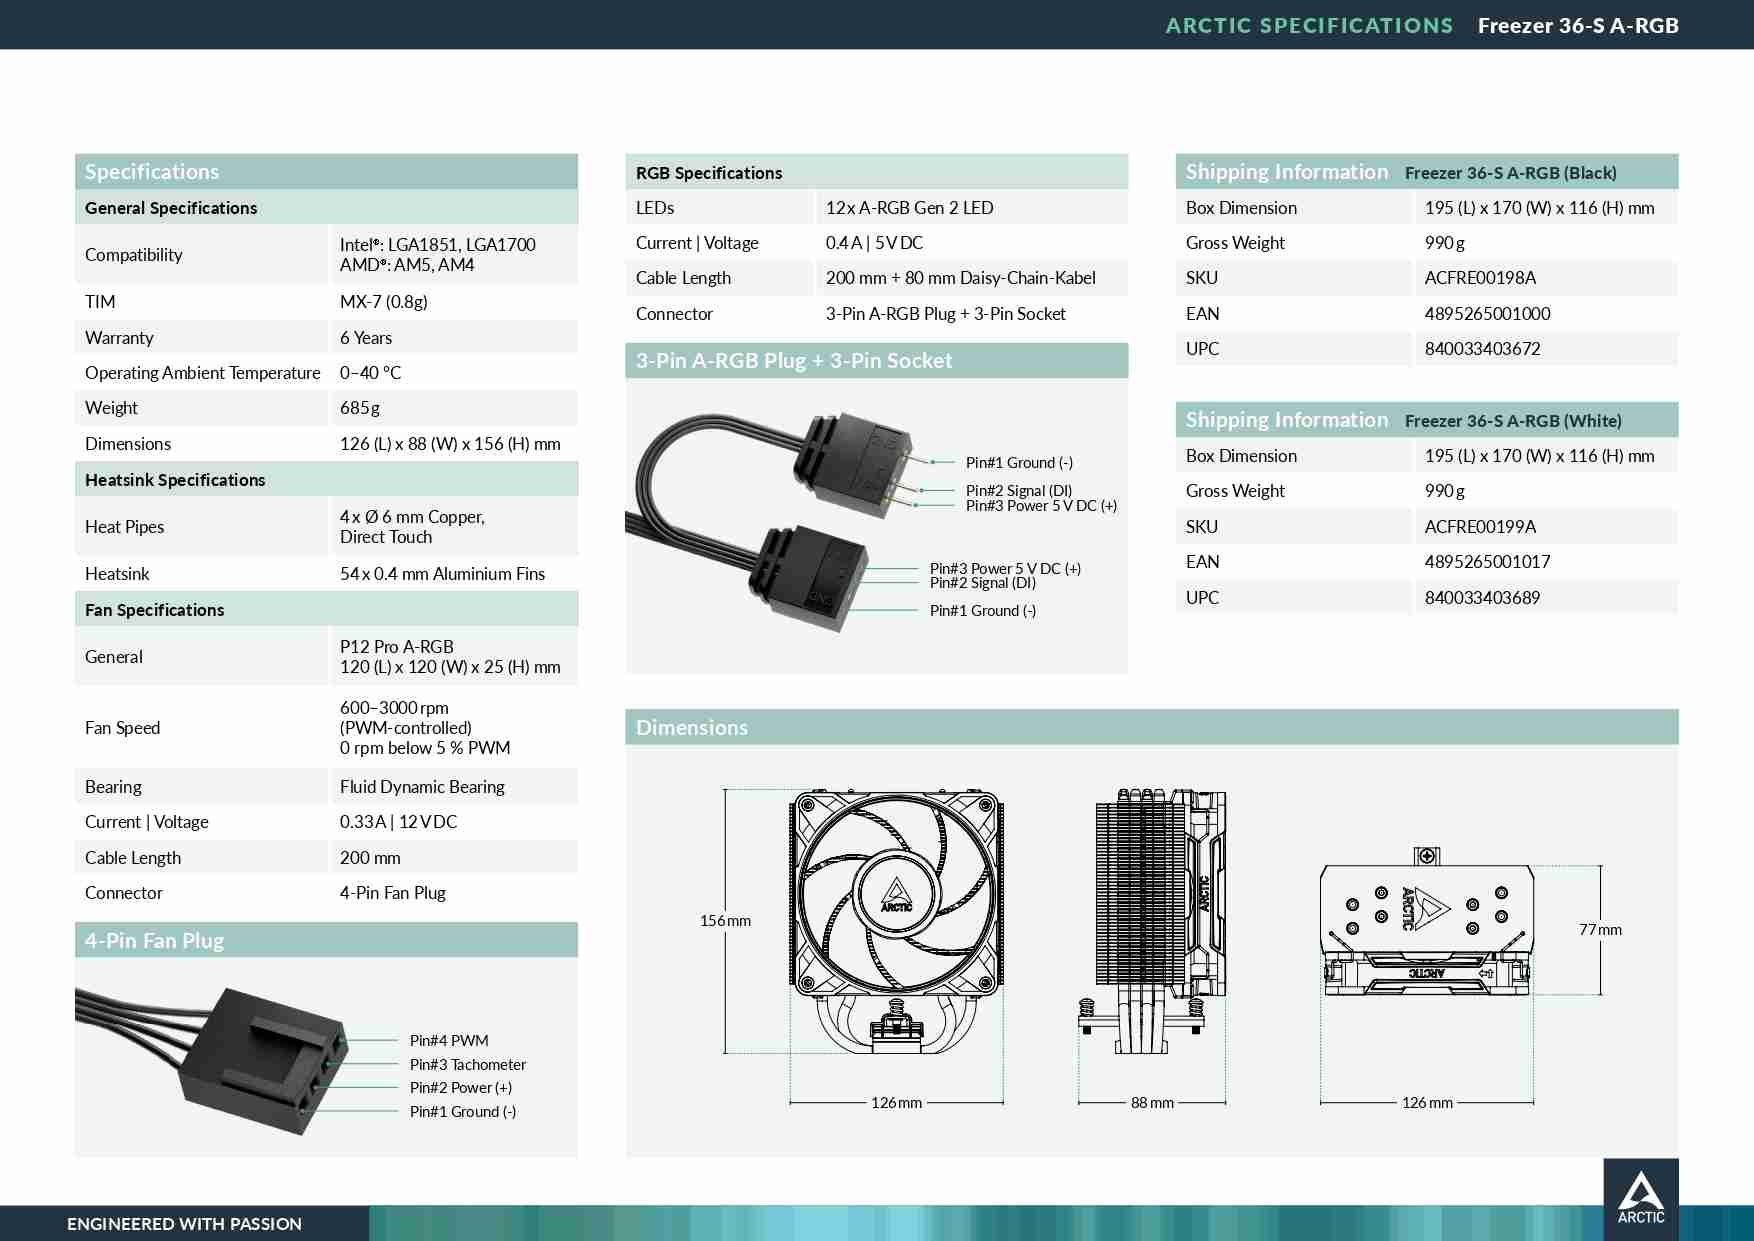The width and height of the screenshot is (1754, 1241).
Task: Select the bearing value "Fluid Dynamic Bearing"
Action: pyautogui.click(x=422, y=787)
